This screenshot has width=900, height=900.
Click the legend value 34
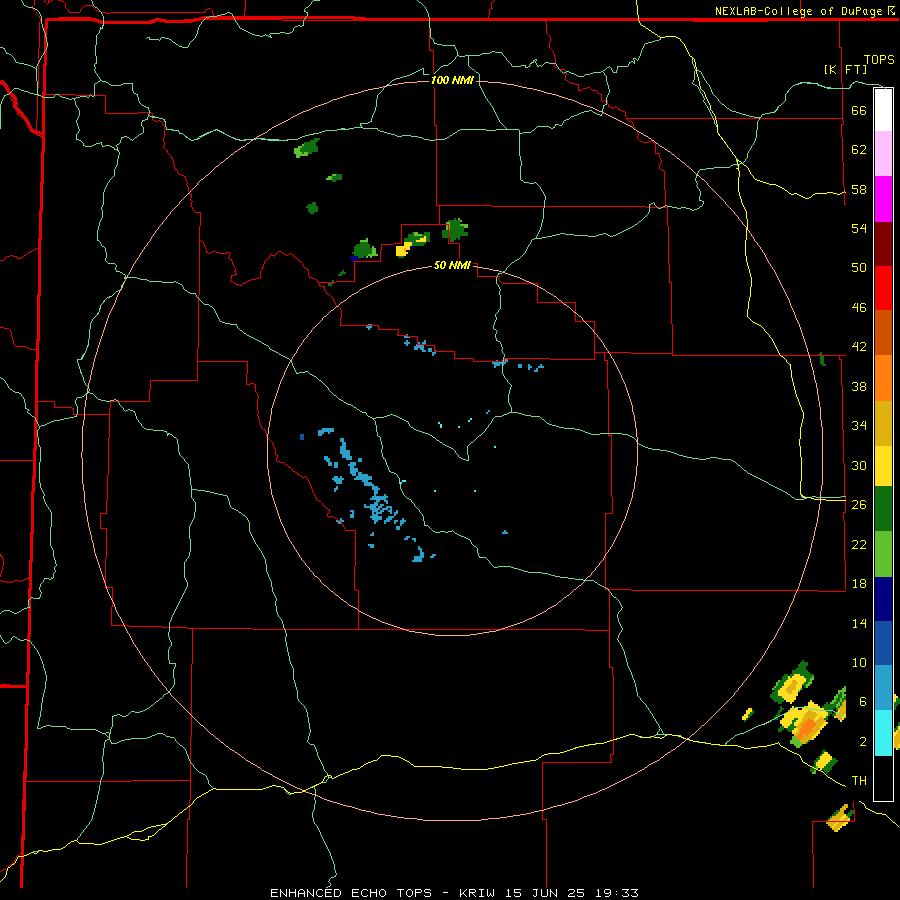tap(859, 425)
